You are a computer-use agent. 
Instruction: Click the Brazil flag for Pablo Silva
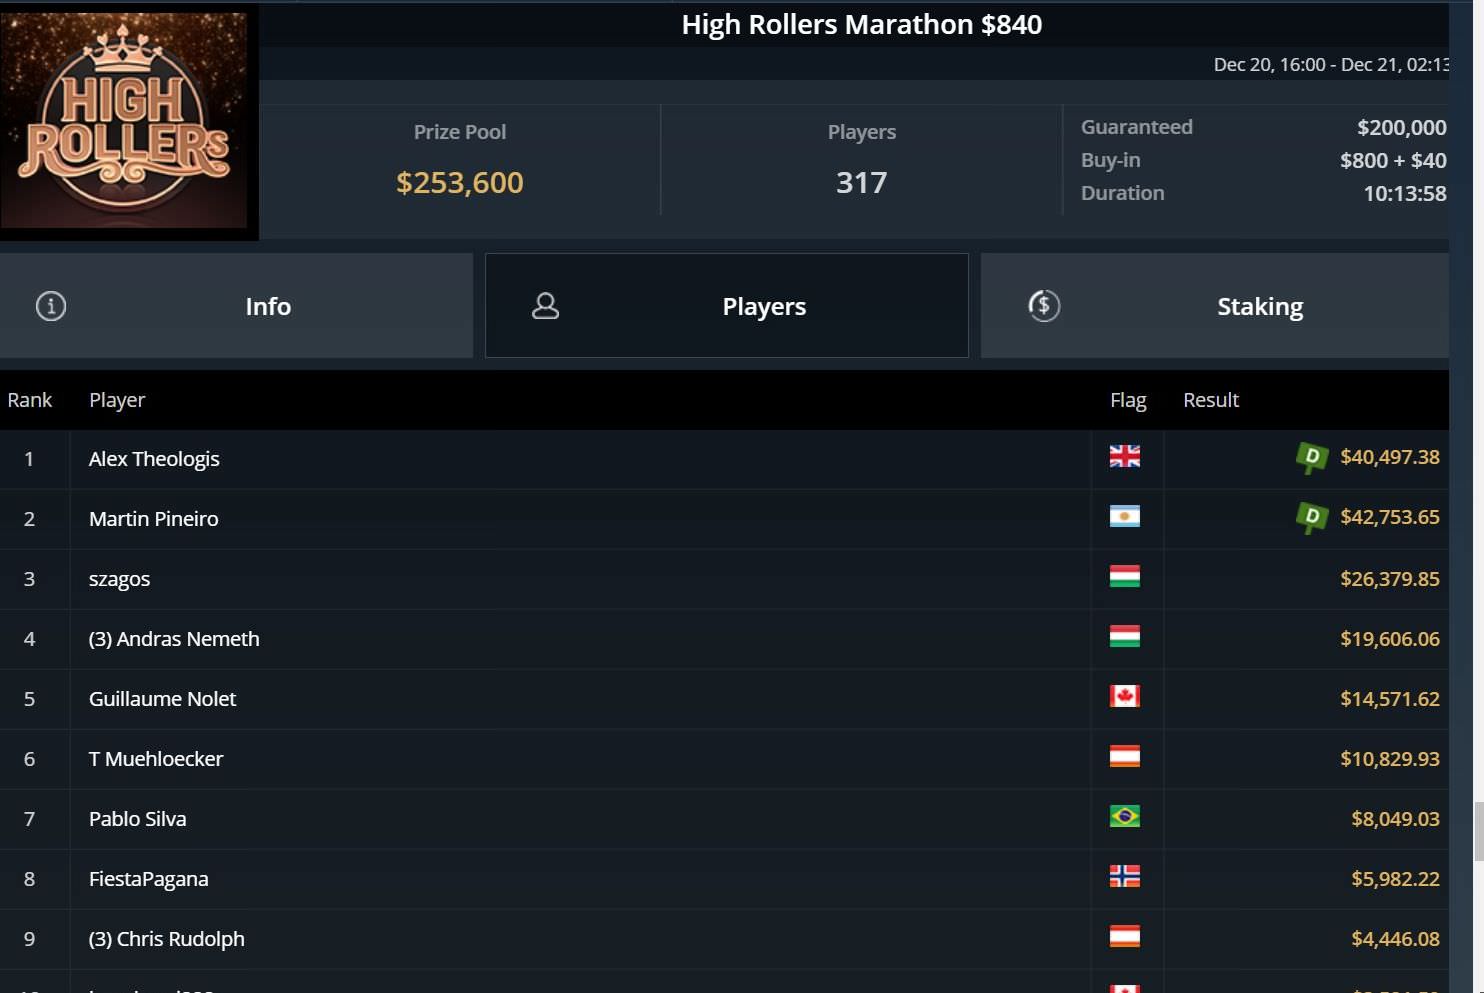(x=1124, y=817)
